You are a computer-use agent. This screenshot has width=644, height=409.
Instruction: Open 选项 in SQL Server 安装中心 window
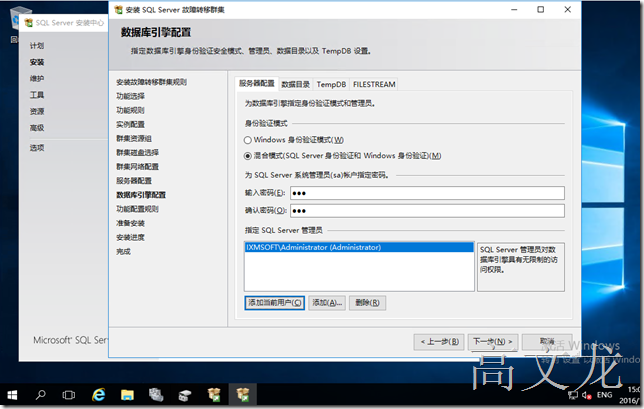(37, 148)
